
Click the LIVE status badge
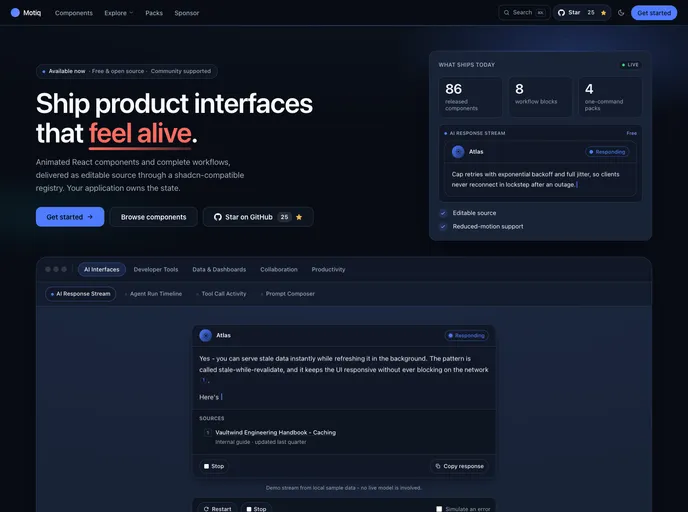tap(630, 64)
